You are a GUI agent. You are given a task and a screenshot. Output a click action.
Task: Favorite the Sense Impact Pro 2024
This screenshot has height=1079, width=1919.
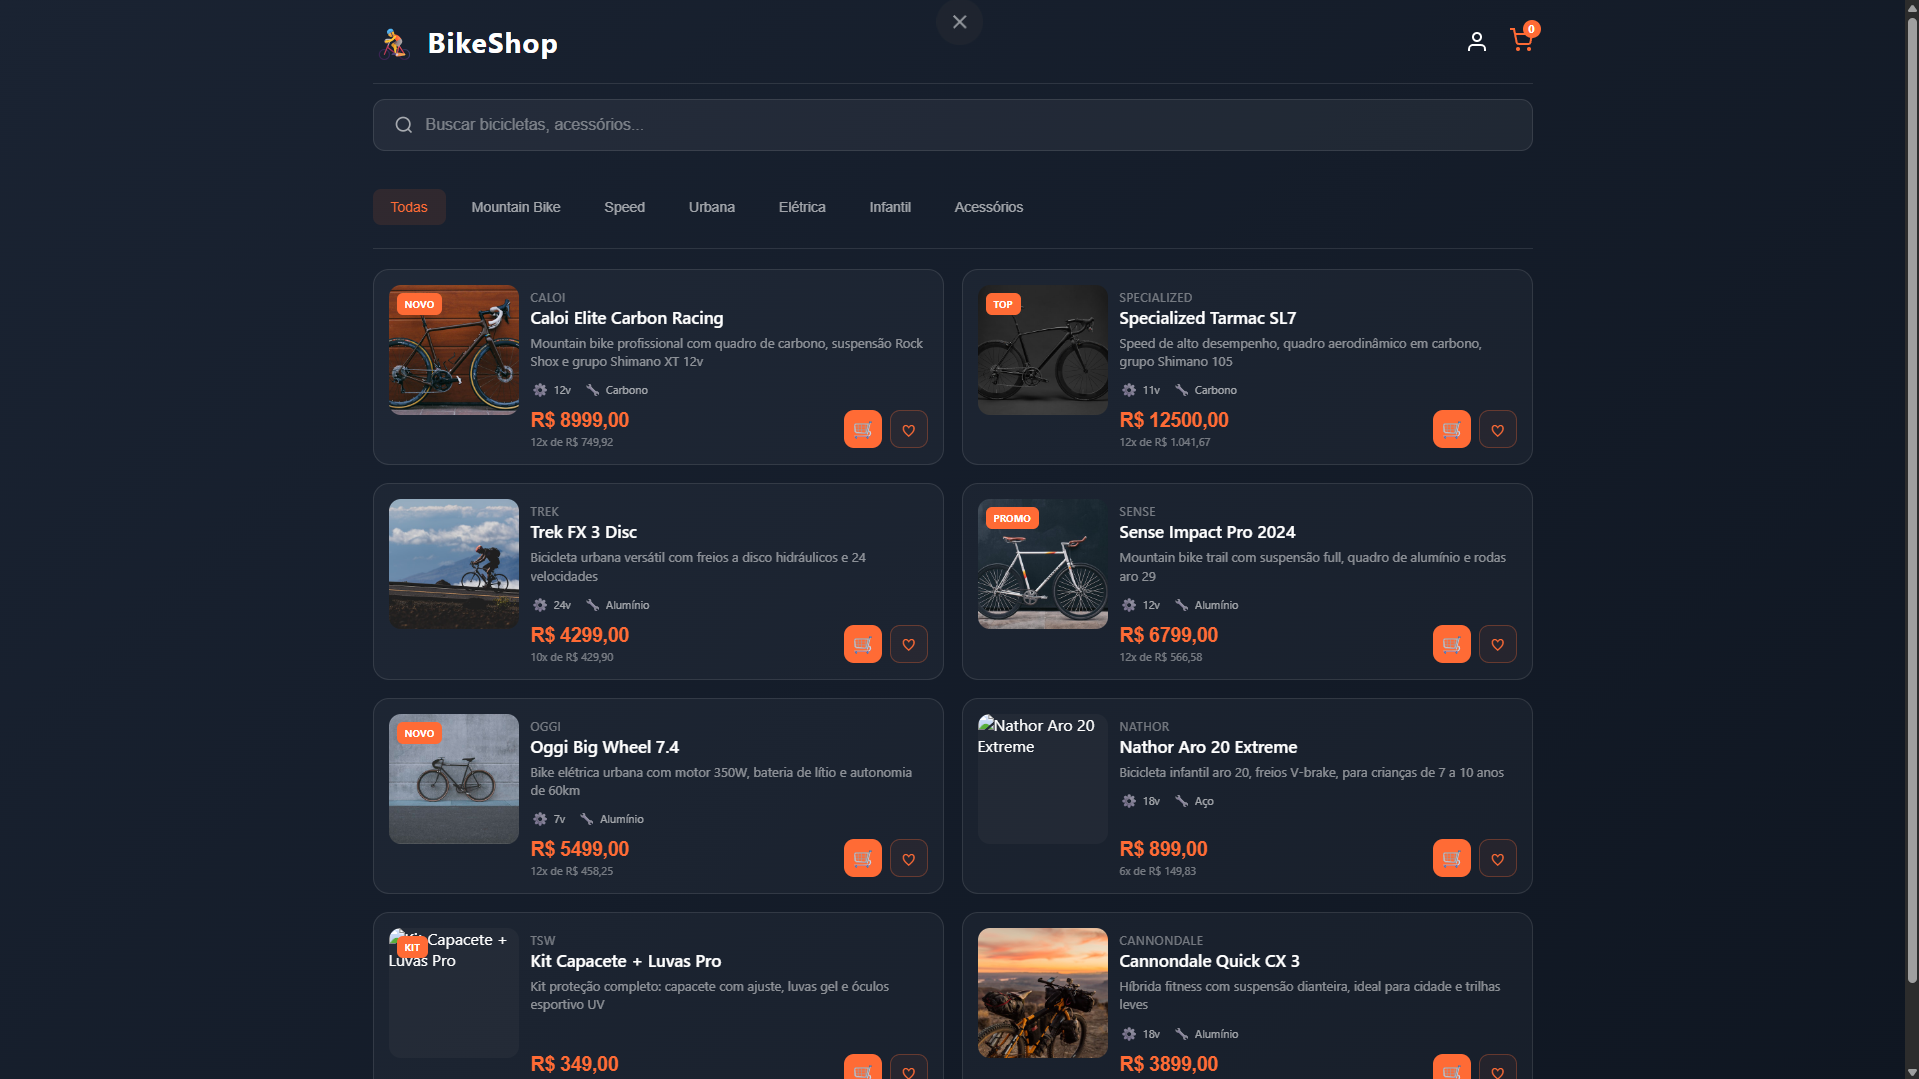click(x=1497, y=644)
